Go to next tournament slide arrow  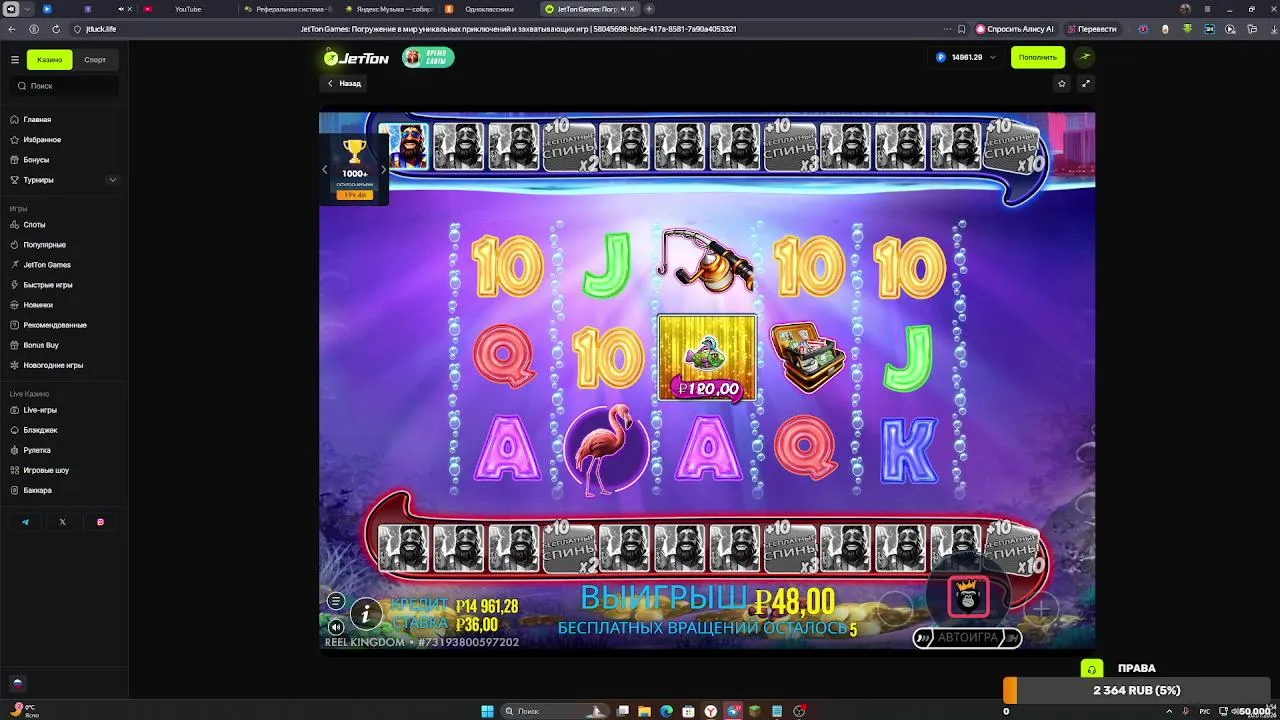(x=383, y=170)
